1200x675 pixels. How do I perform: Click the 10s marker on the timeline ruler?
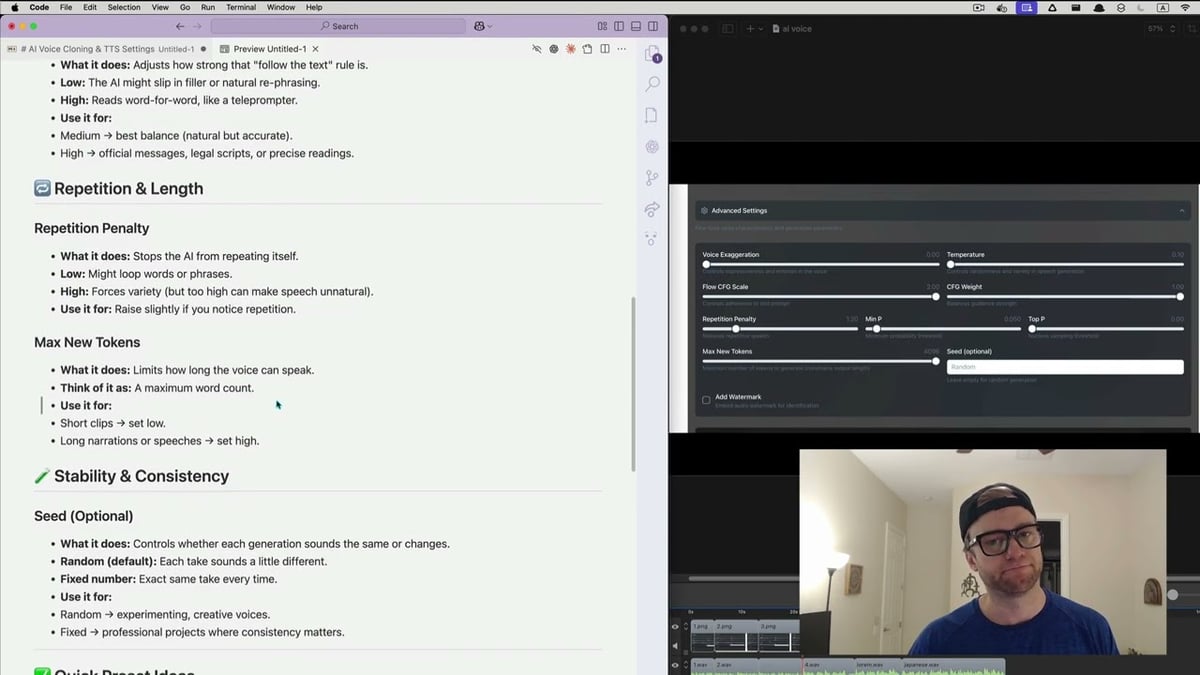point(742,611)
